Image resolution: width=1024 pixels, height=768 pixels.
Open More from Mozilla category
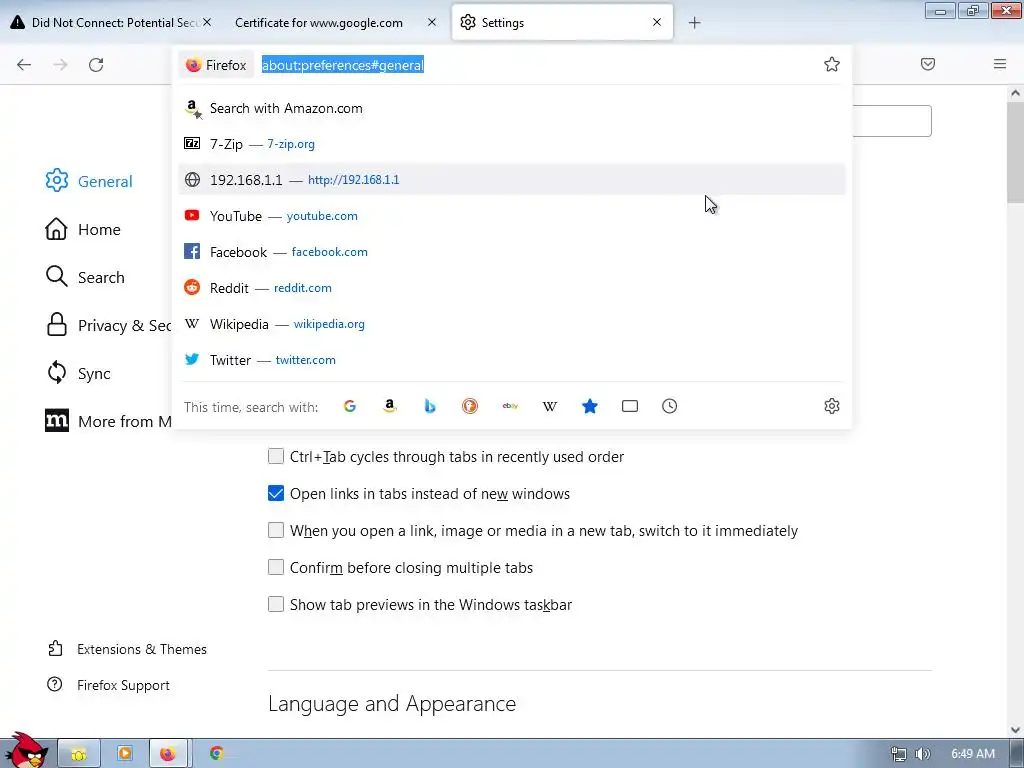click(108, 421)
